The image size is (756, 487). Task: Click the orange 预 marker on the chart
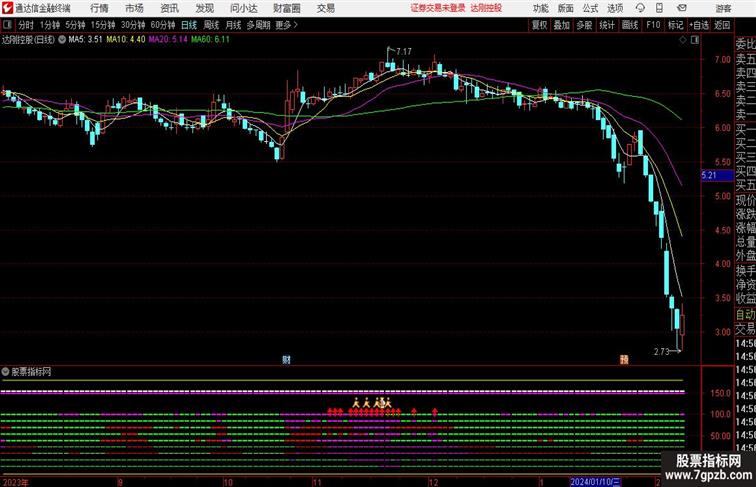pos(624,359)
